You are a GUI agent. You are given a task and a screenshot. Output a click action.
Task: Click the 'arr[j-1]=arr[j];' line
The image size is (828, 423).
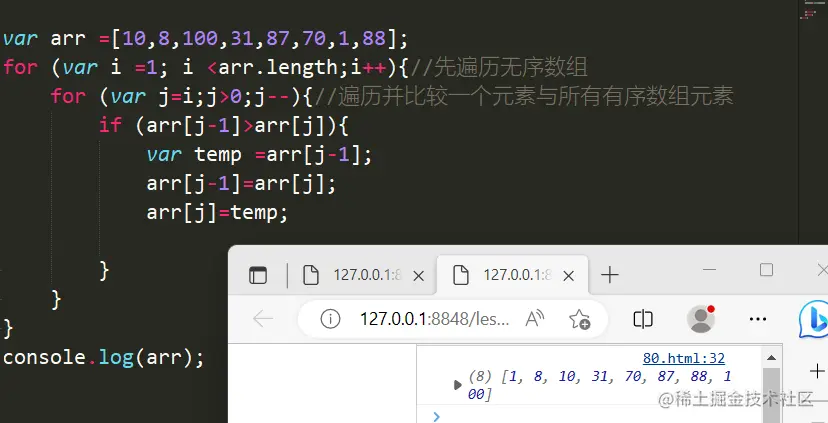coord(241,184)
